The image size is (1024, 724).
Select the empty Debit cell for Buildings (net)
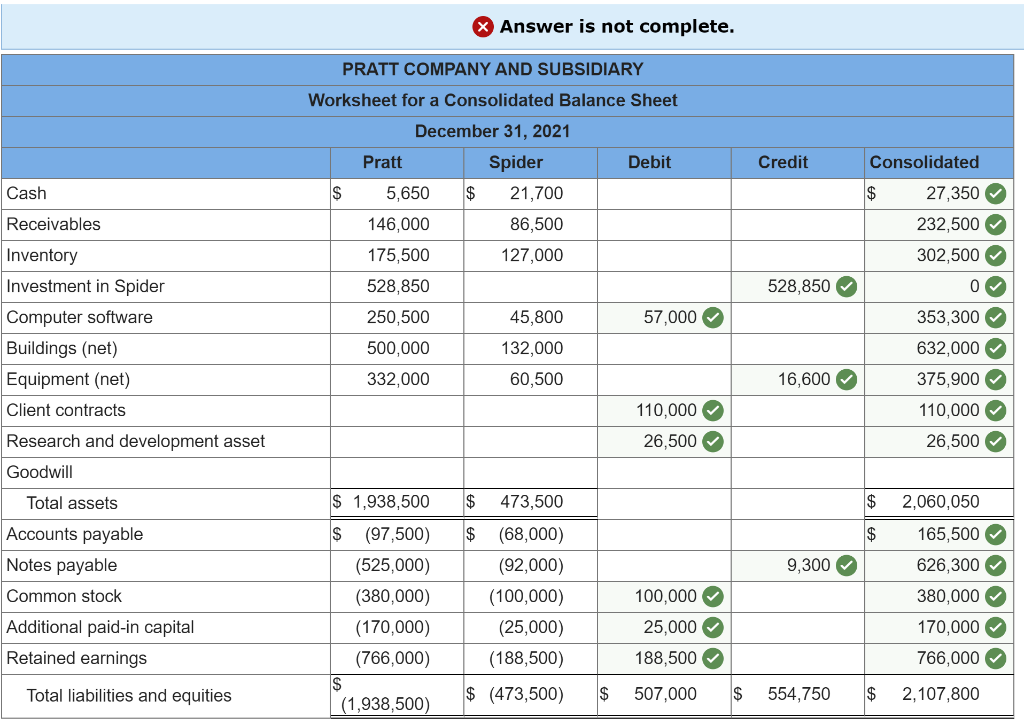pos(663,348)
